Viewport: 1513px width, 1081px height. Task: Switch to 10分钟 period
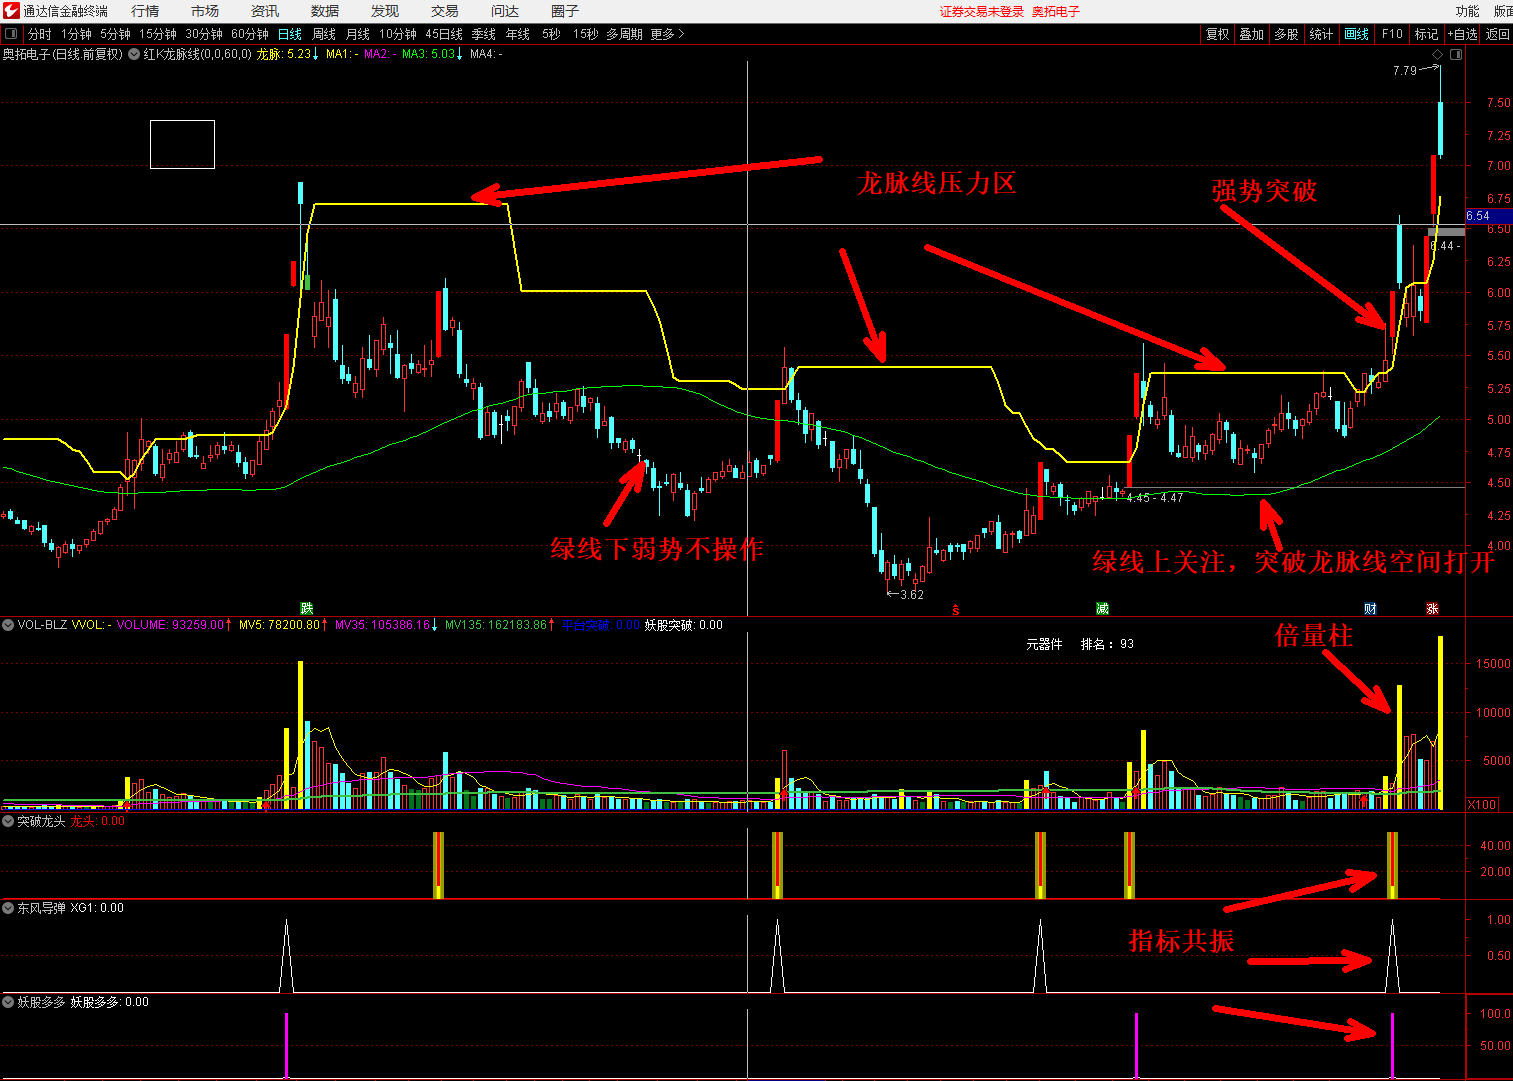tap(398, 34)
